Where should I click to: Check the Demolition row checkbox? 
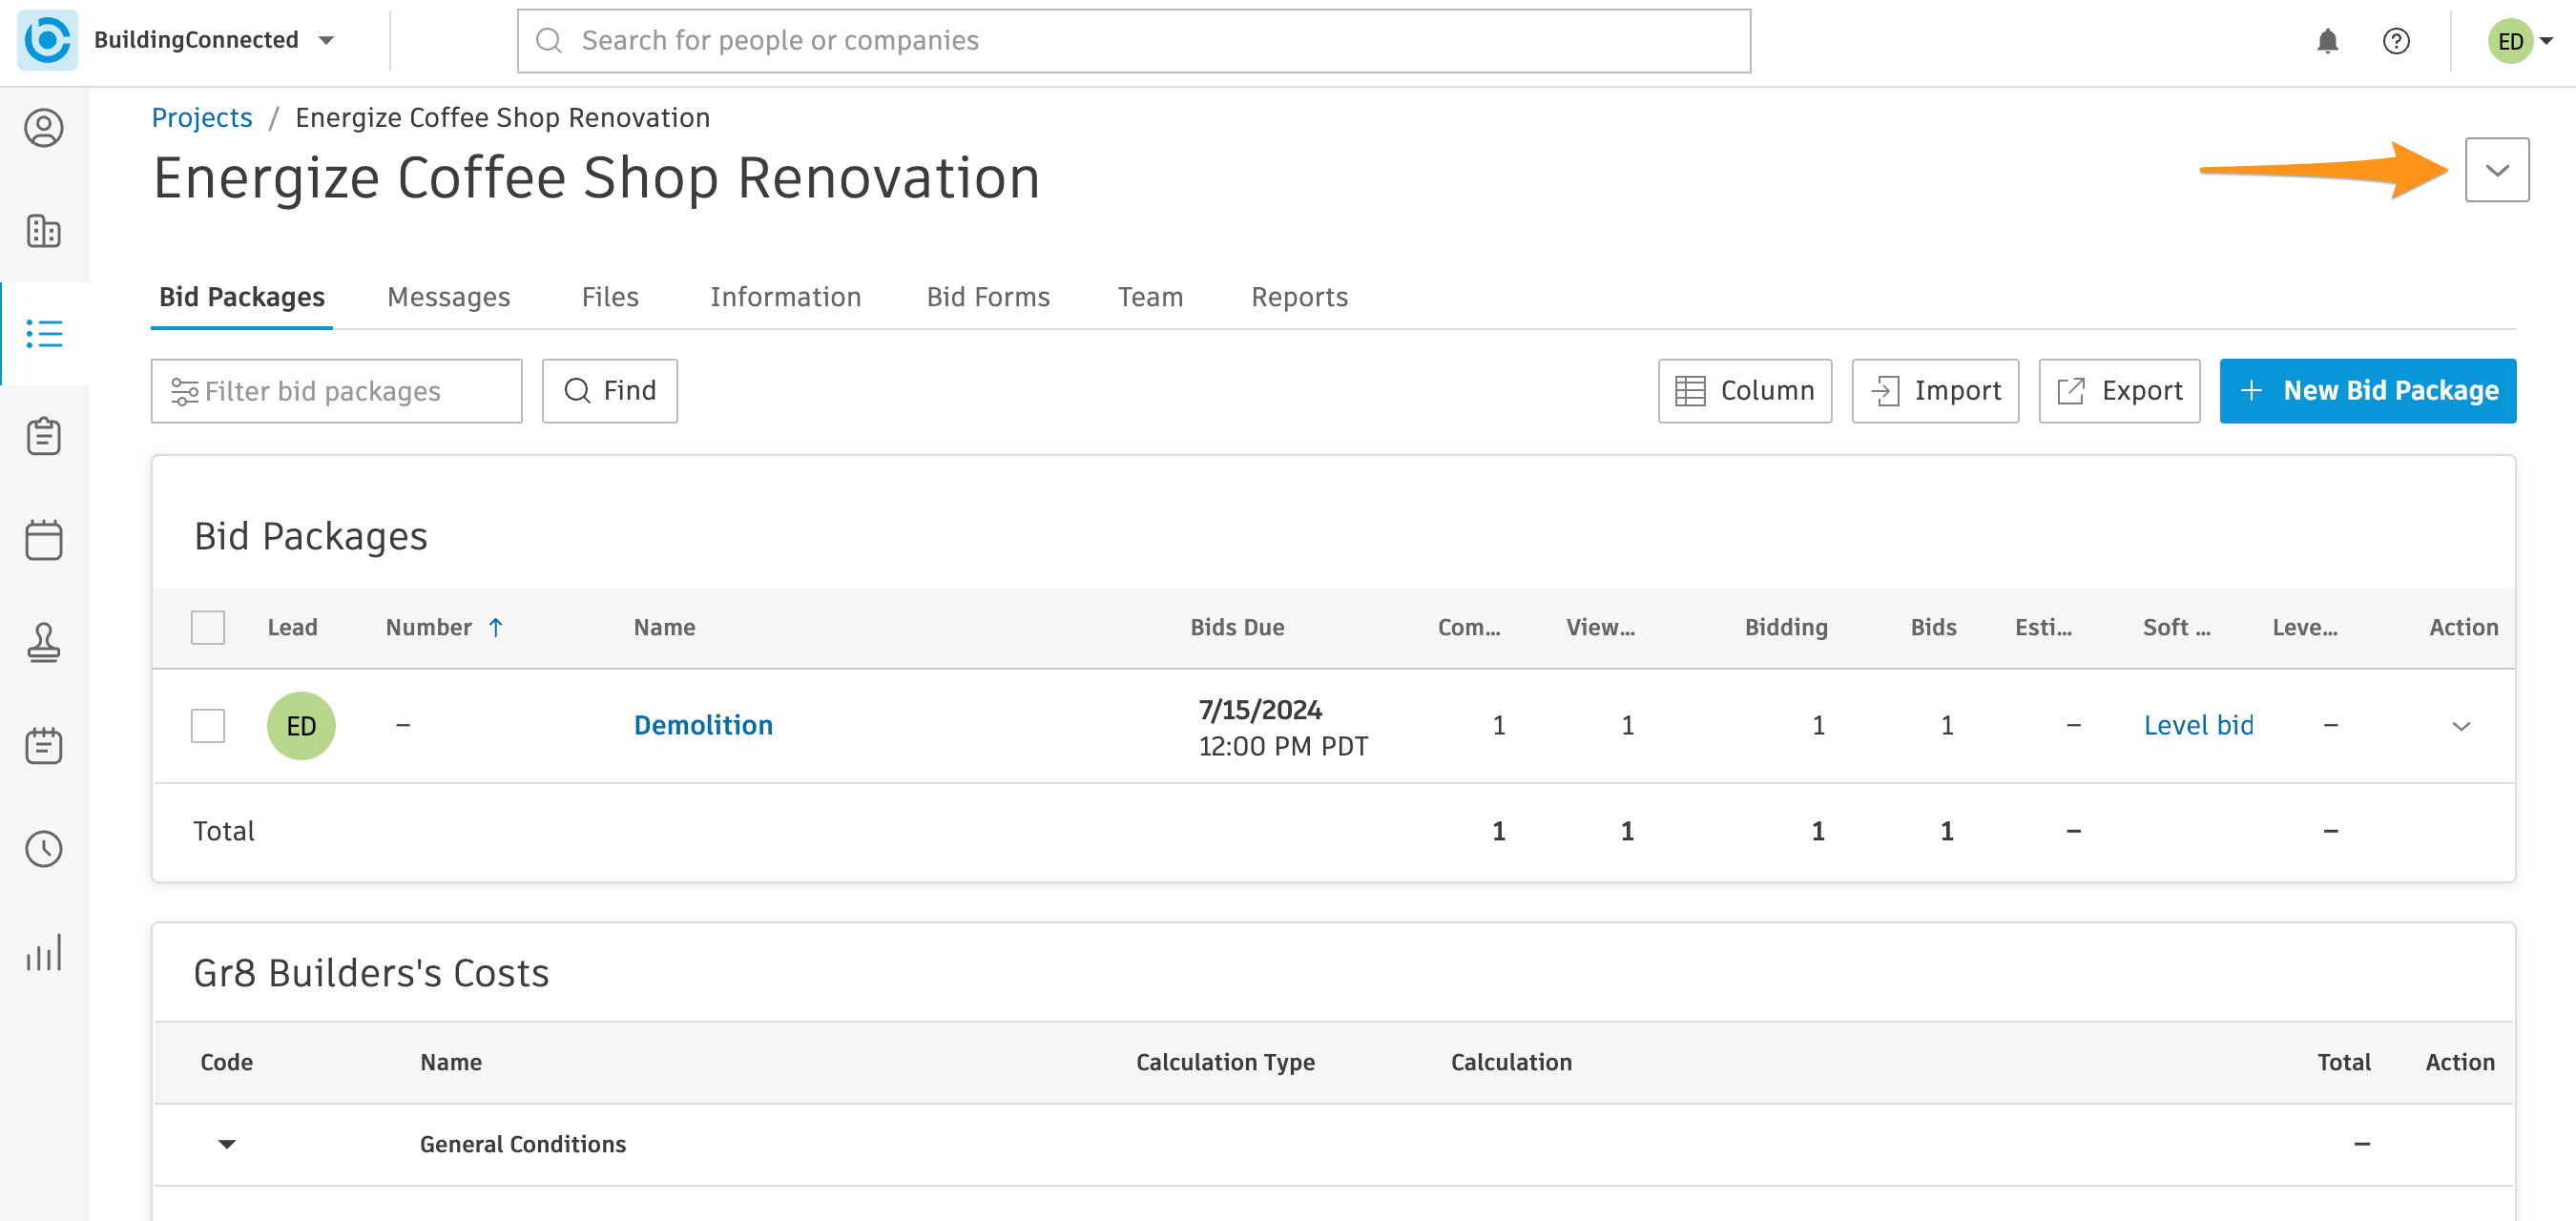[x=208, y=726]
